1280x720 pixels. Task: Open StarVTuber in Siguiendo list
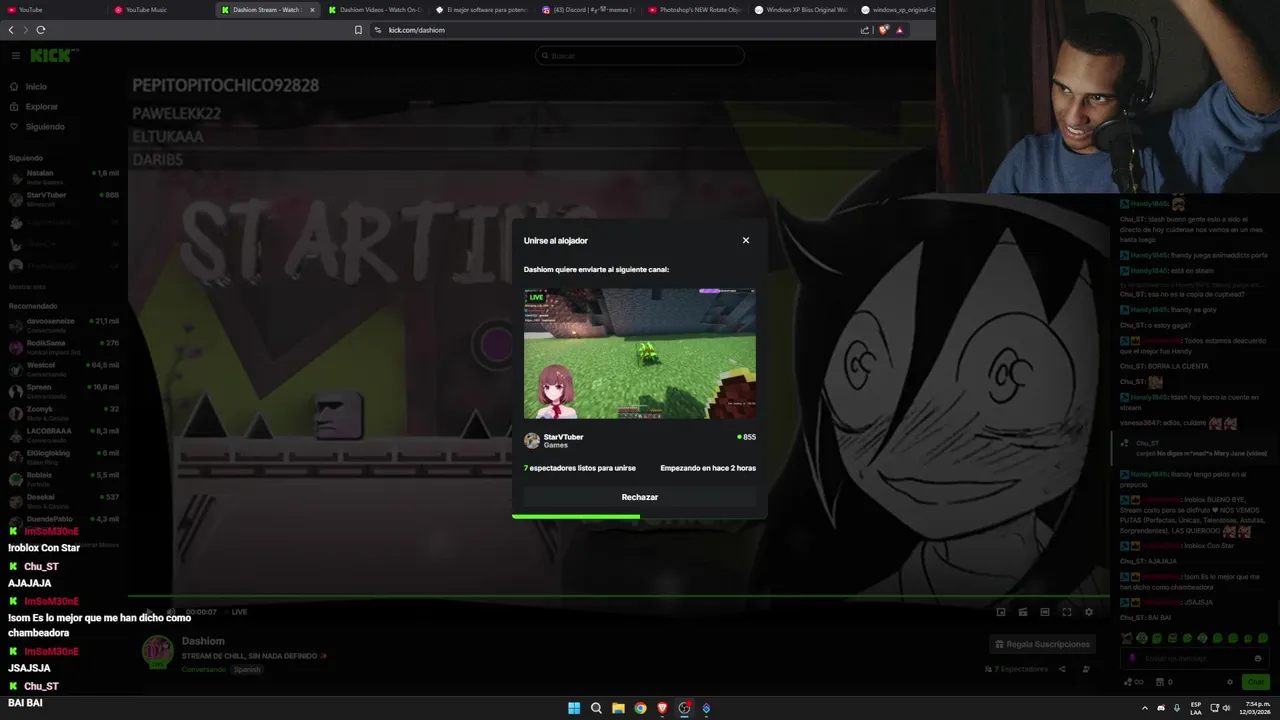pyautogui.click(x=63, y=198)
